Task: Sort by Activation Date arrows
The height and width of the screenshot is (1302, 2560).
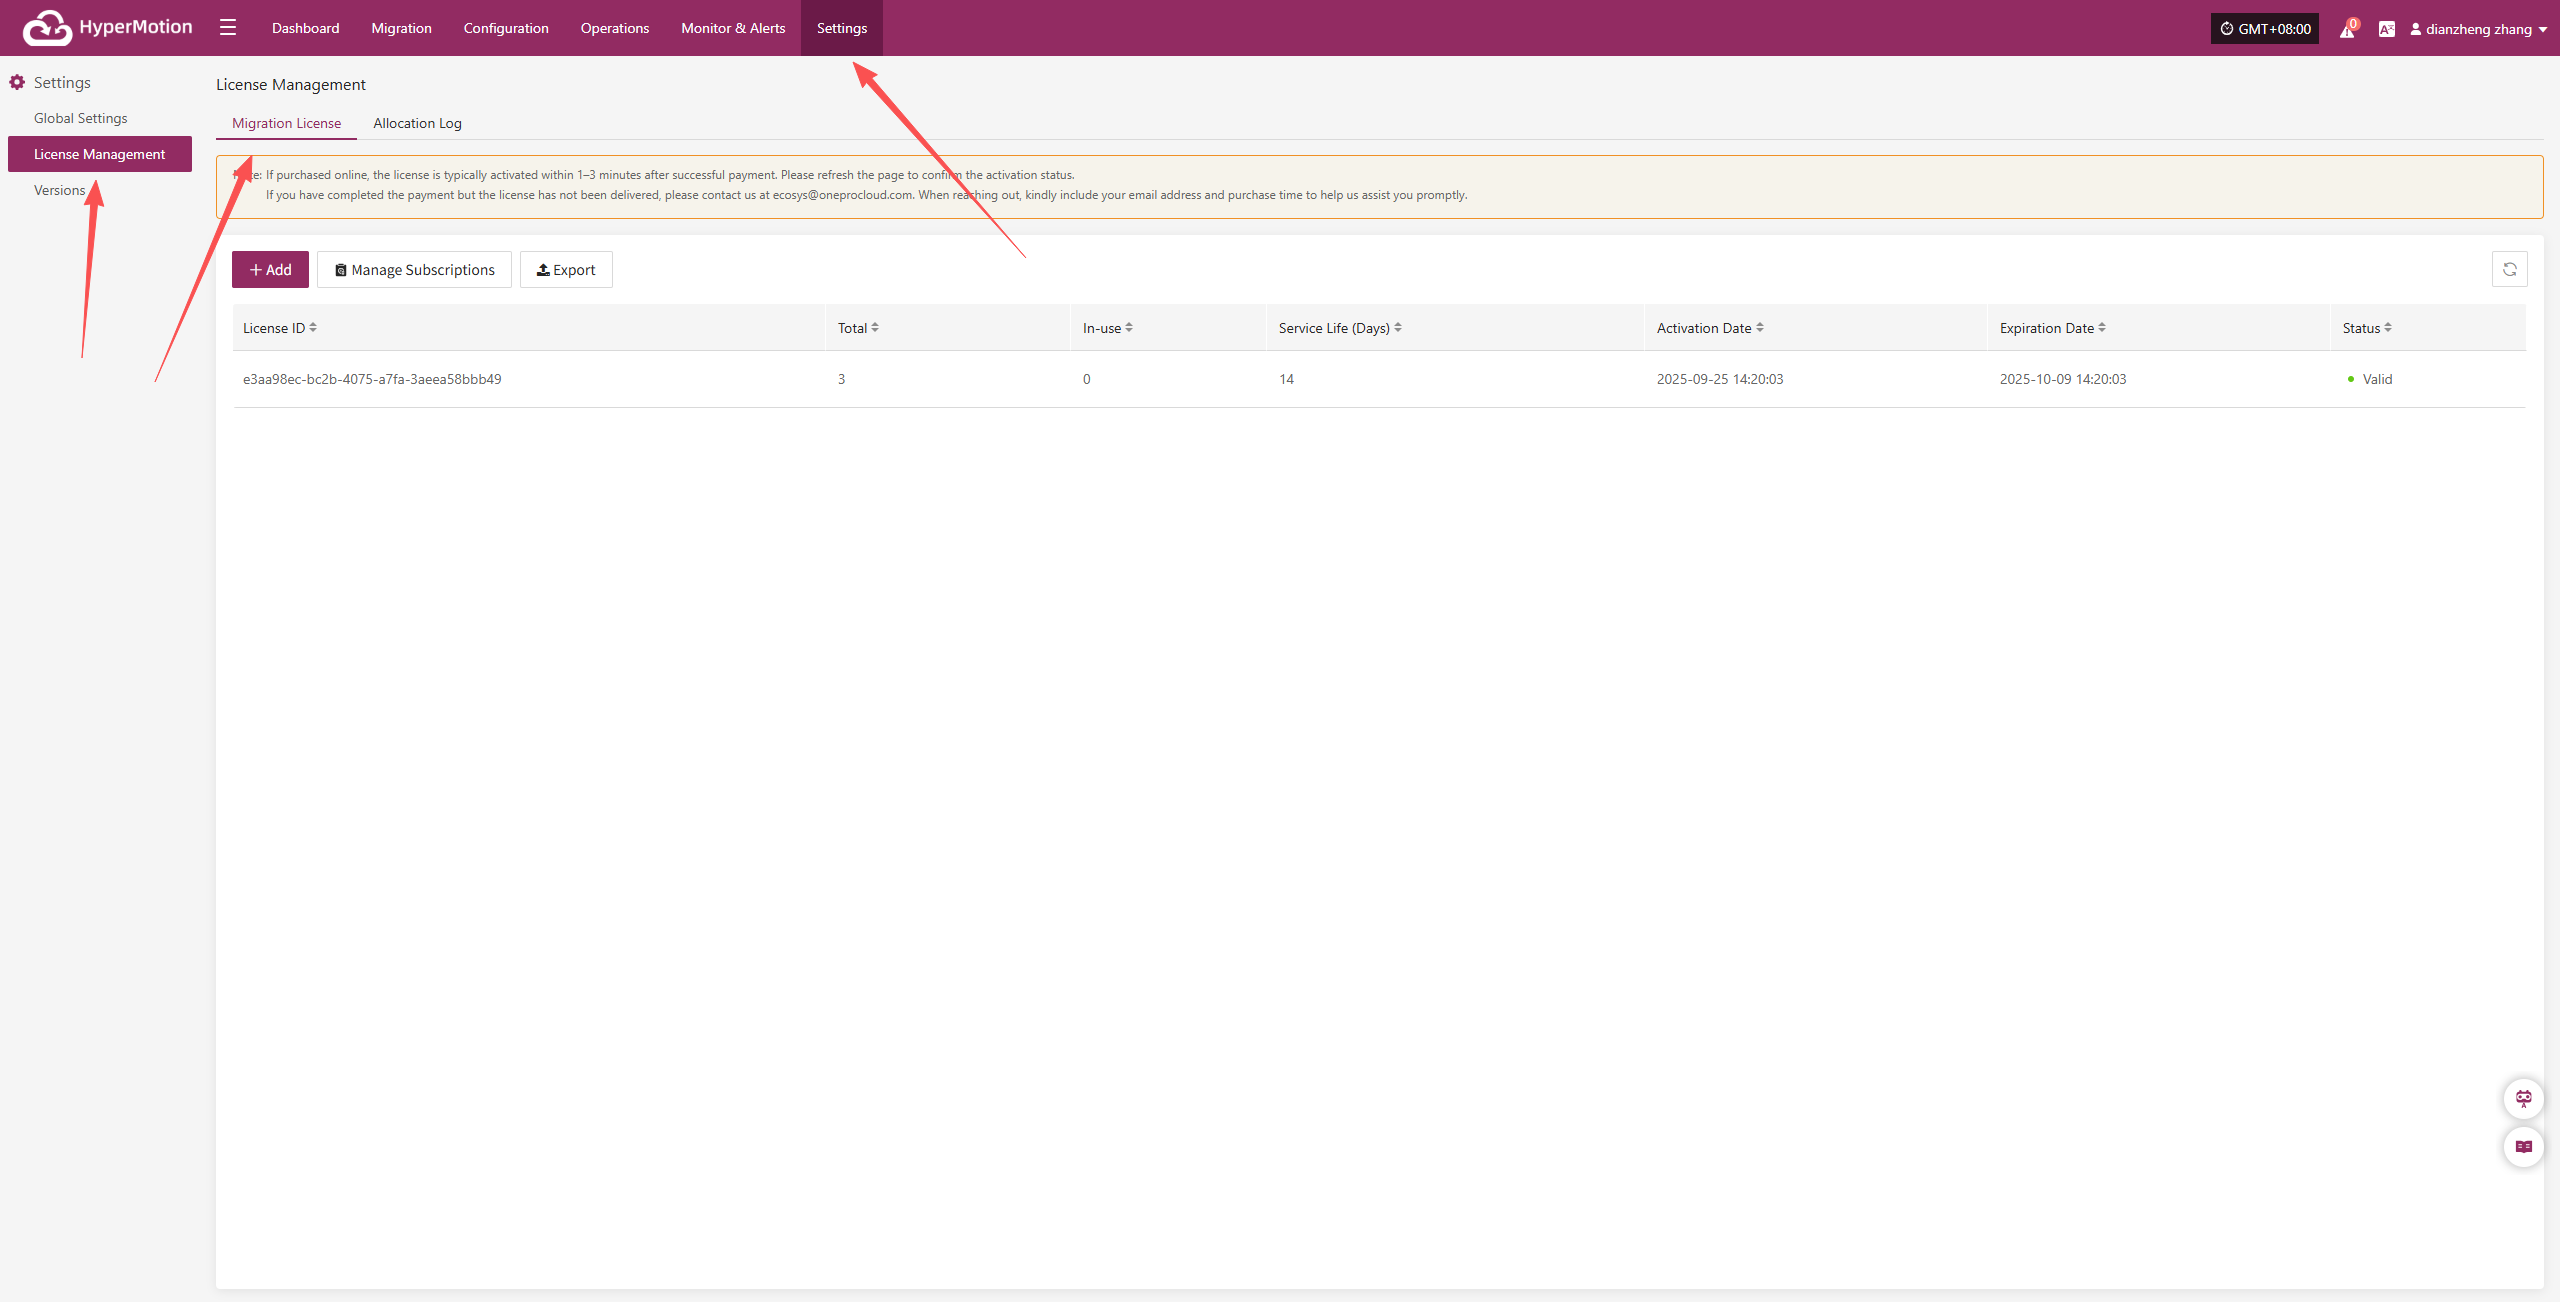Action: pos(1760,328)
